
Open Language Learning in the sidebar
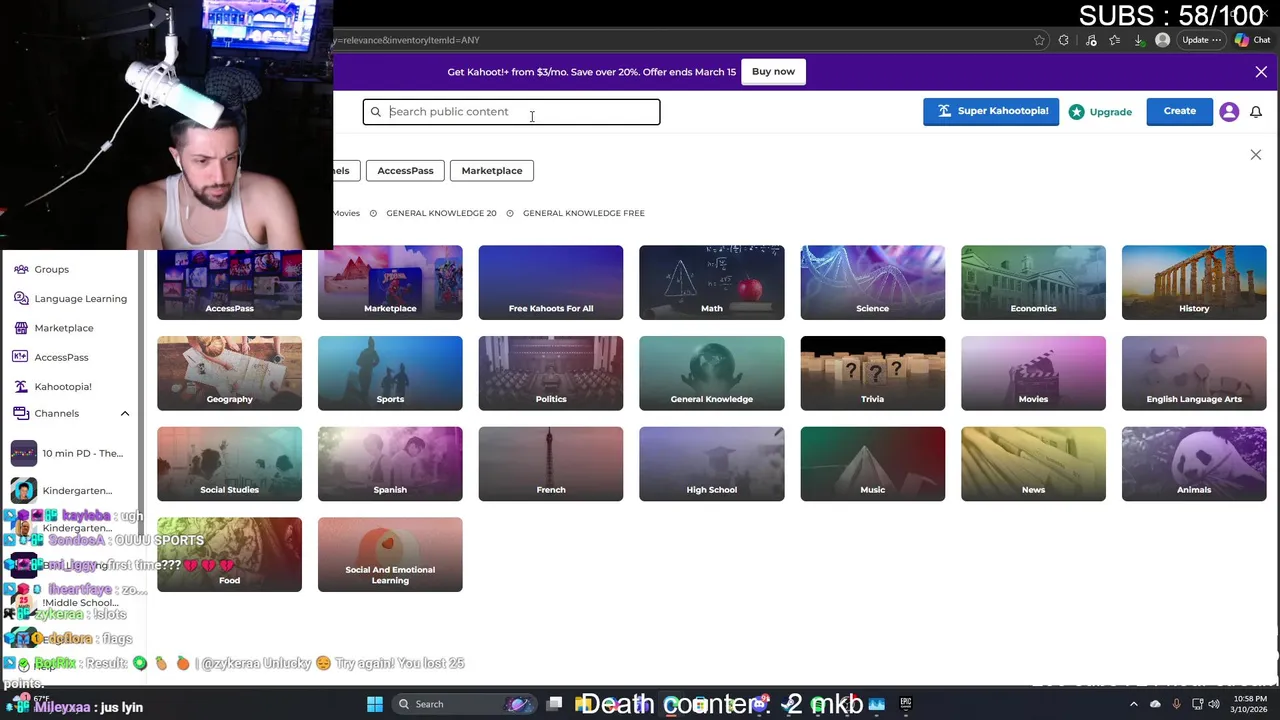tap(70, 298)
